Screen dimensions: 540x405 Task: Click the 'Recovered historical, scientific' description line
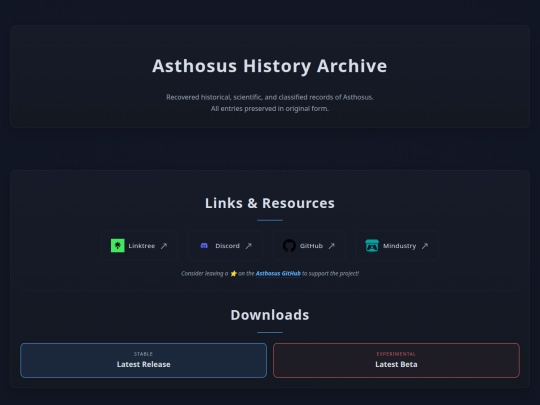(x=270, y=97)
